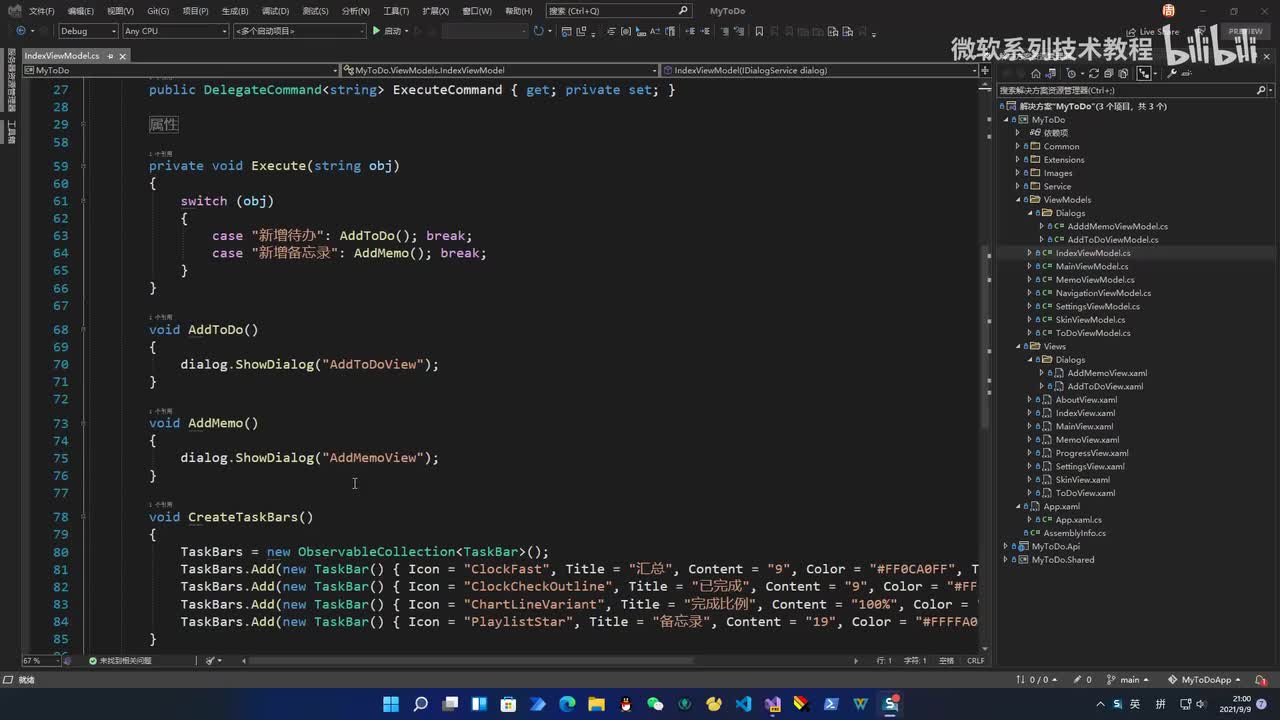Switch to Visual Studio in the taskbar
This screenshot has width=1280, height=720.
pos(772,704)
